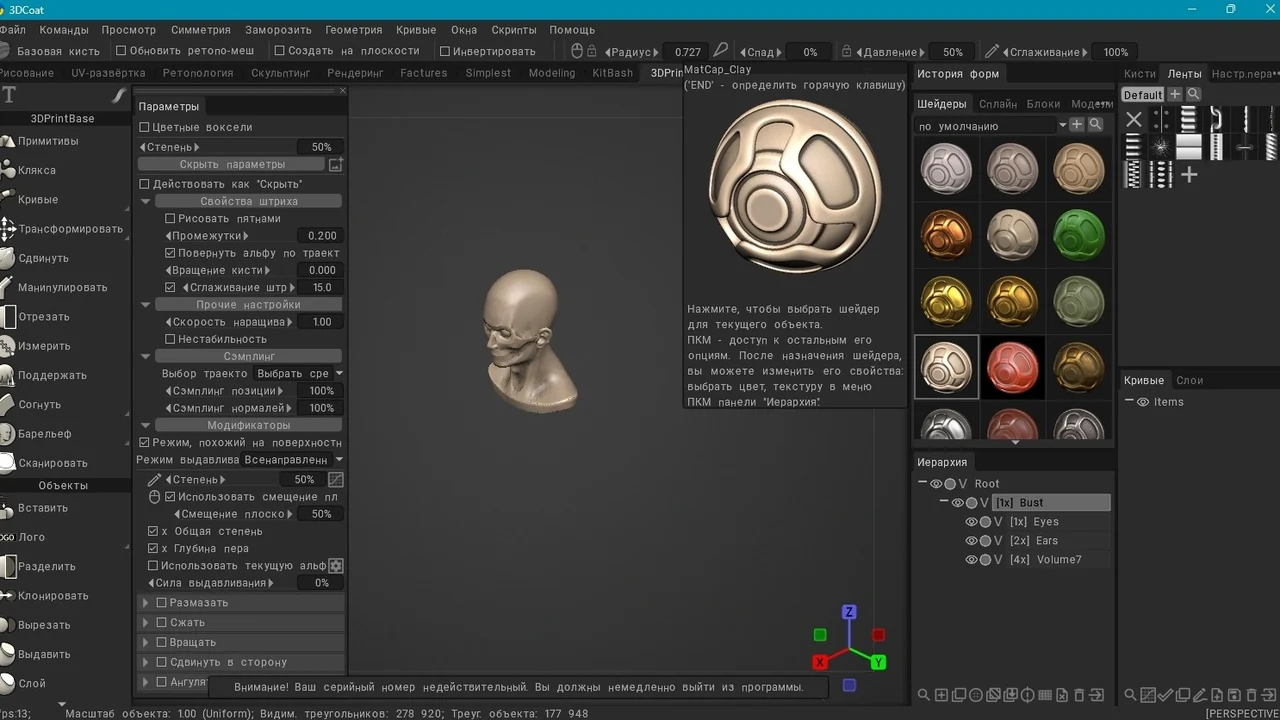The height and width of the screenshot is (720, 1280).
Task: Select the Клякса sculpt tool
Action: 36,170
